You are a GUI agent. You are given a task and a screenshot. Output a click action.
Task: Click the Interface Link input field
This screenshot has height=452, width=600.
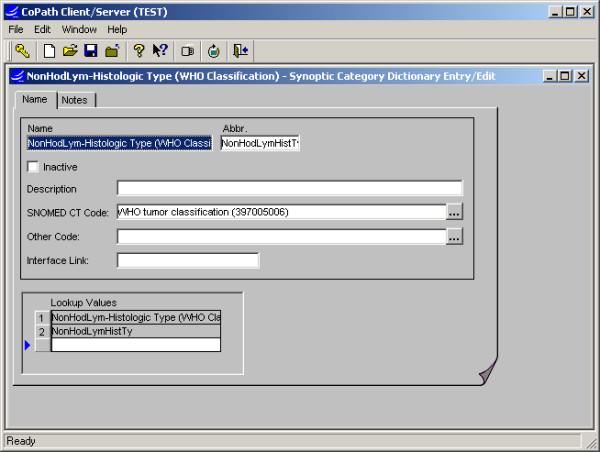(187, 261)
